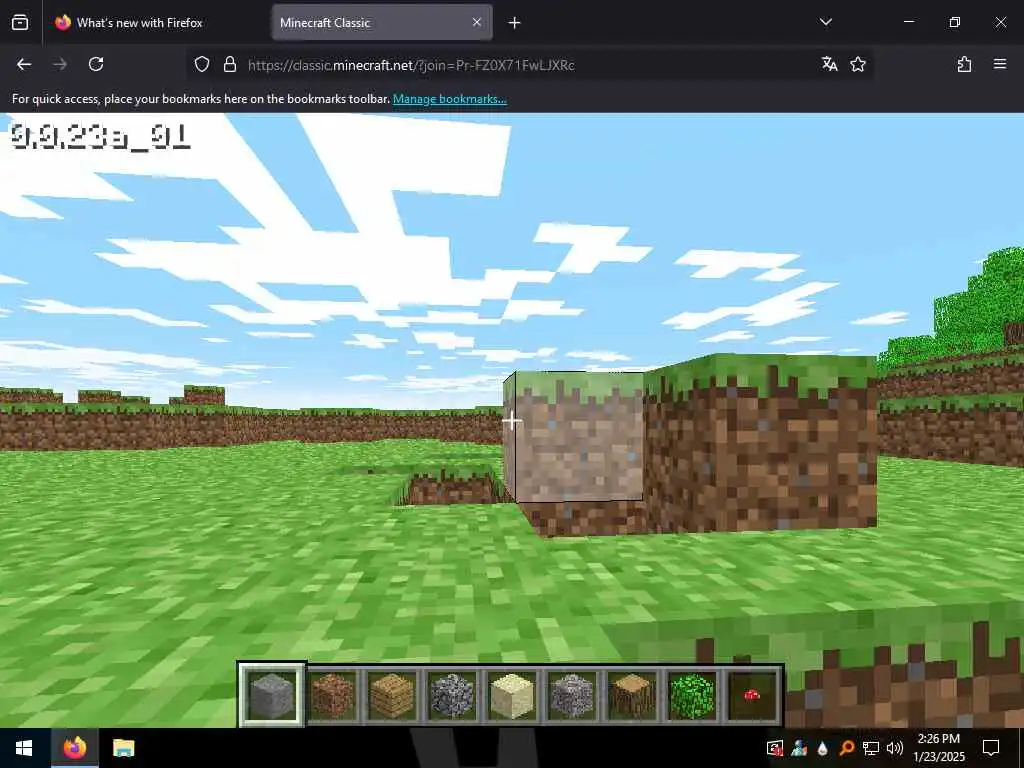This screenshot has width=1024, height=768.
Task: Select the sand block in hotbar
Action: point(512,695)
